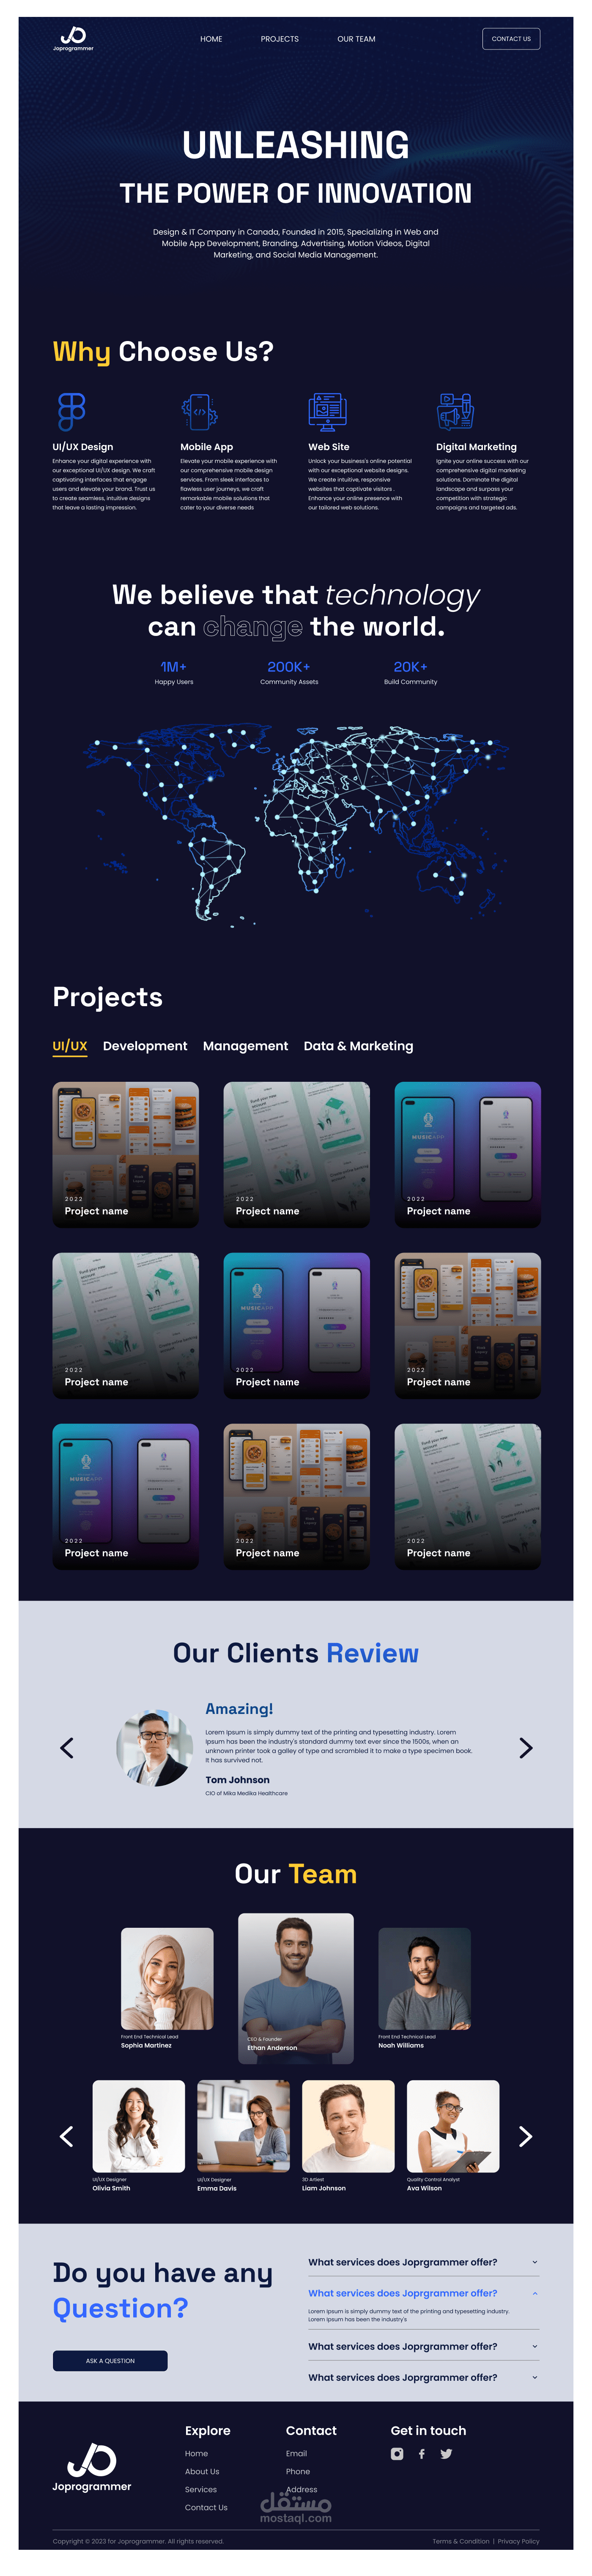Image resolution: width=592 pixels, height=2576 pixels.
Task: Collapse the expanded blue FAQ question
Action: click(535, 2293)
